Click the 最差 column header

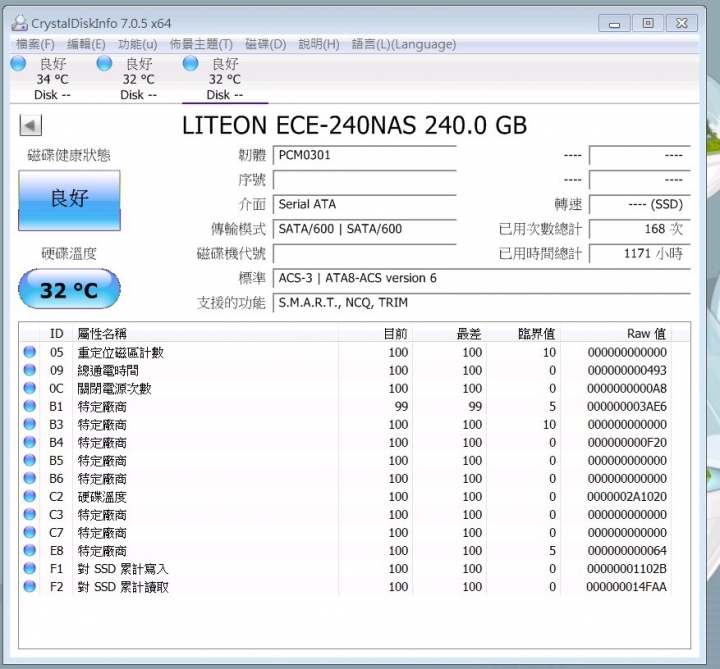[450, 333]
